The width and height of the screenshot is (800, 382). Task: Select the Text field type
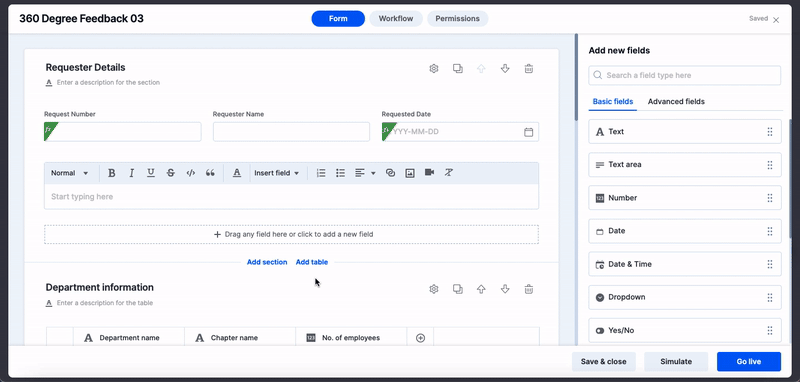coord(685,132)
